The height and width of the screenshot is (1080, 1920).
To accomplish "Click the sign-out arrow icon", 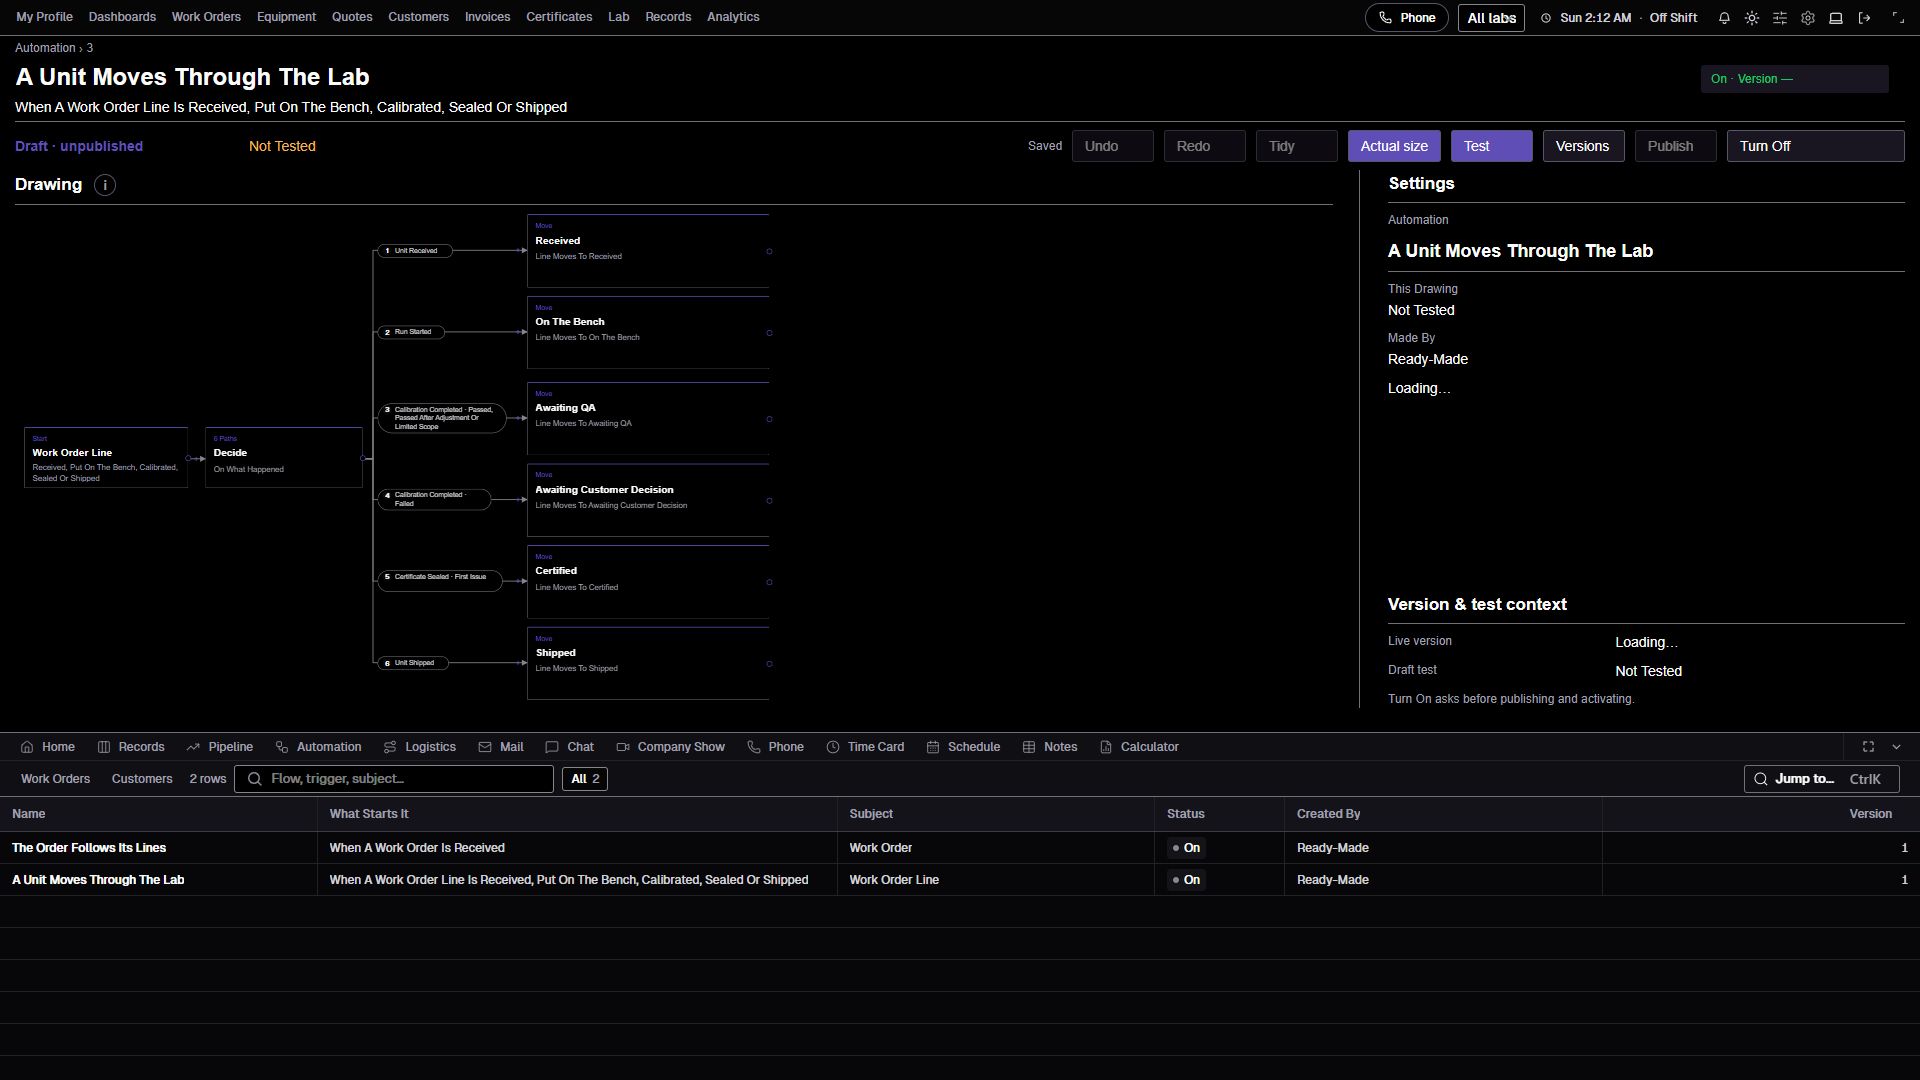I will tap(1864, 18).
